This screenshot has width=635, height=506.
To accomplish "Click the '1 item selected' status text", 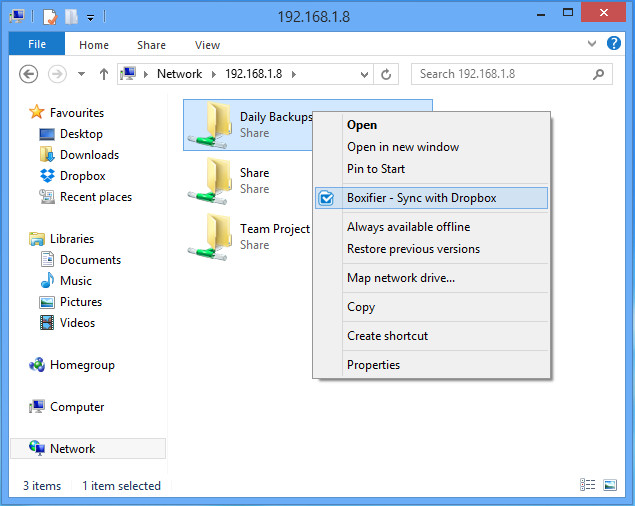I will tap(121, 485).
